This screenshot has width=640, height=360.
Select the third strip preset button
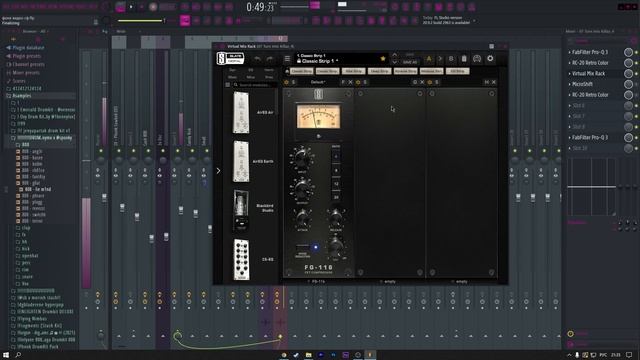click(353, 71)
